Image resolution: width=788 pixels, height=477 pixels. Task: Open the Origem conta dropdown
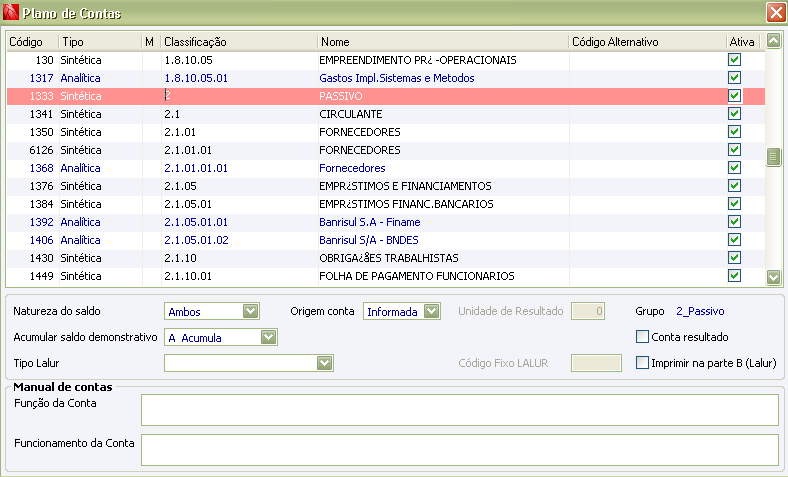point(431,311)
